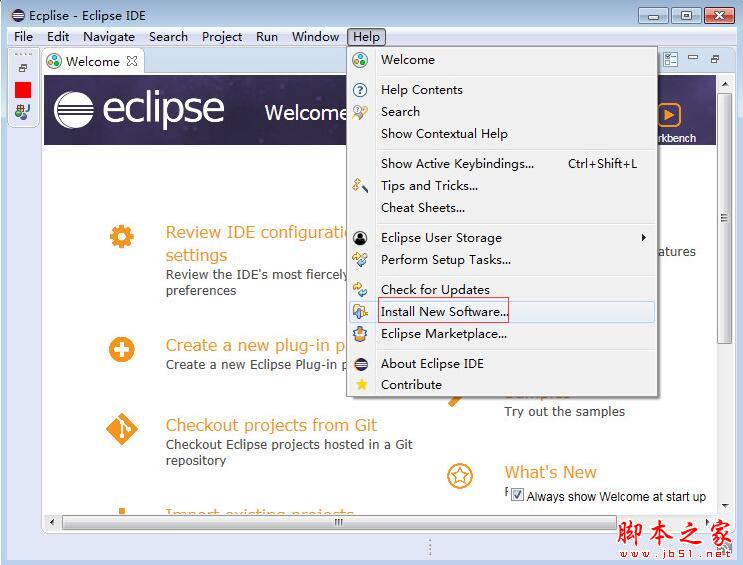Click the Eclipse User Storage icon

pos(360,238)
